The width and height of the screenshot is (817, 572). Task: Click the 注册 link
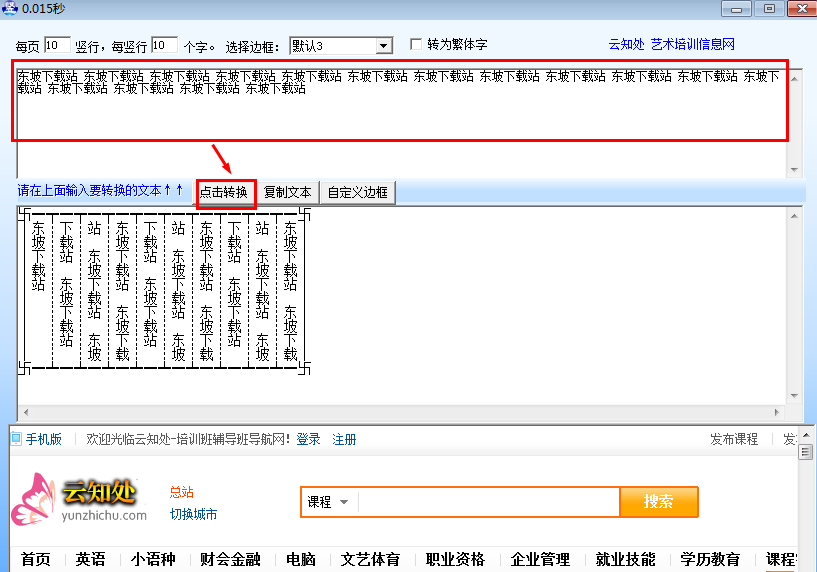click(x=344, y=439)
